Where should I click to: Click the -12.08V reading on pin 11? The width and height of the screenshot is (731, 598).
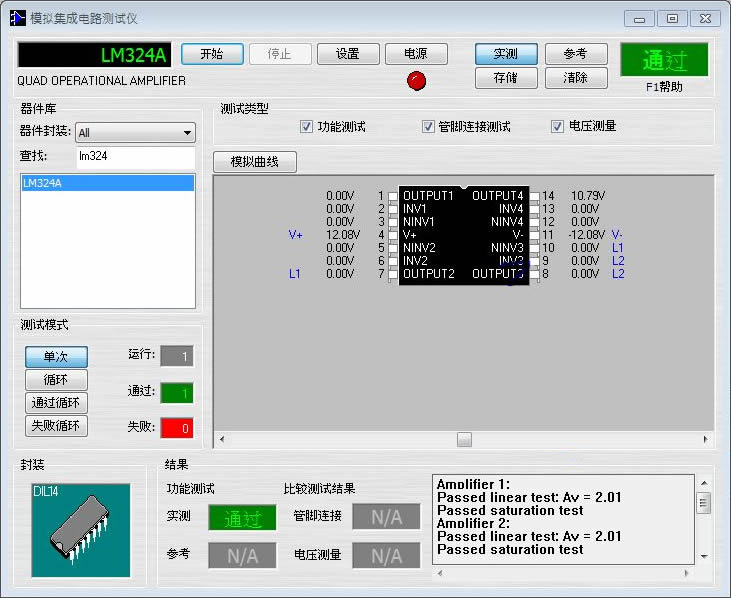point(586,235)
